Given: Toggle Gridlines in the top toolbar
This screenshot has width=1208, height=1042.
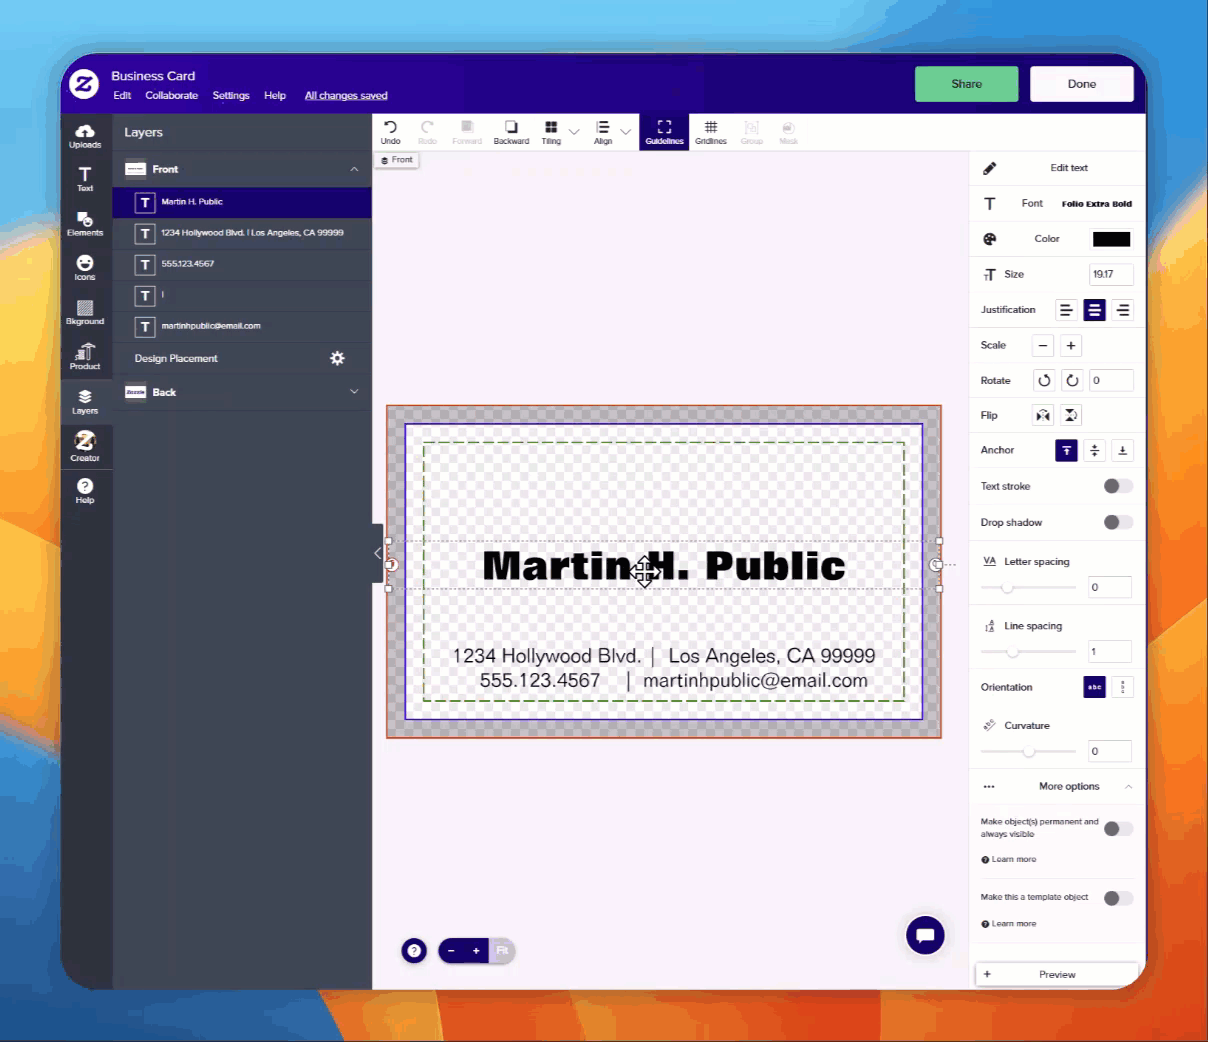Looking at the screenshot, I should click(710, 131).
